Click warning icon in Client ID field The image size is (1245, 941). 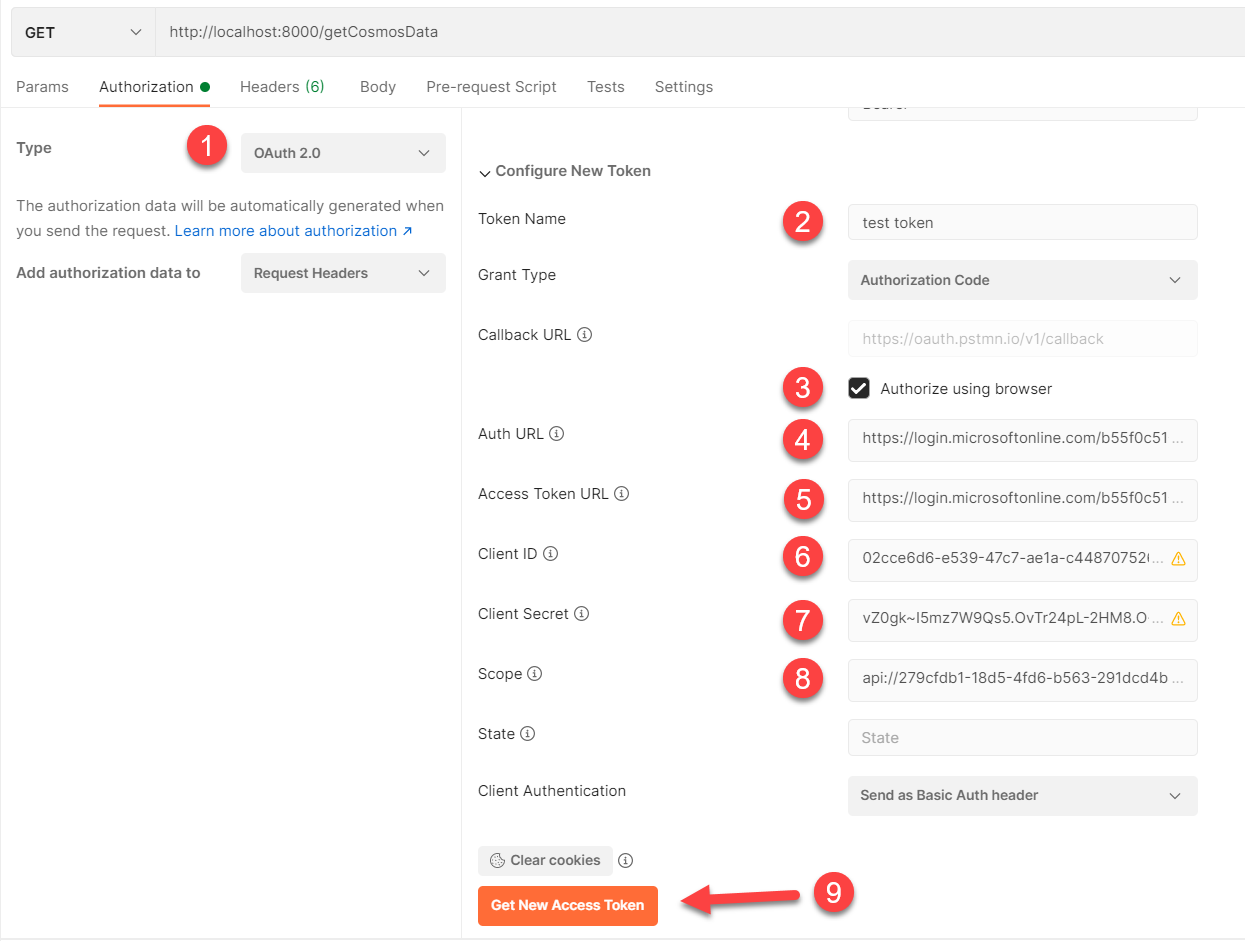click(x=1178, y=559)
